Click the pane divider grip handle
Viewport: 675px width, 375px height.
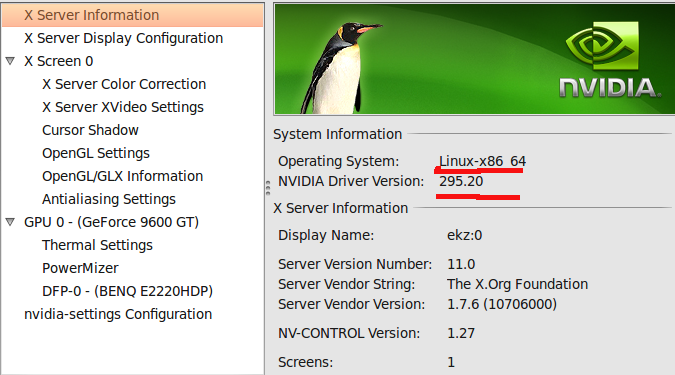click(268, 188)
